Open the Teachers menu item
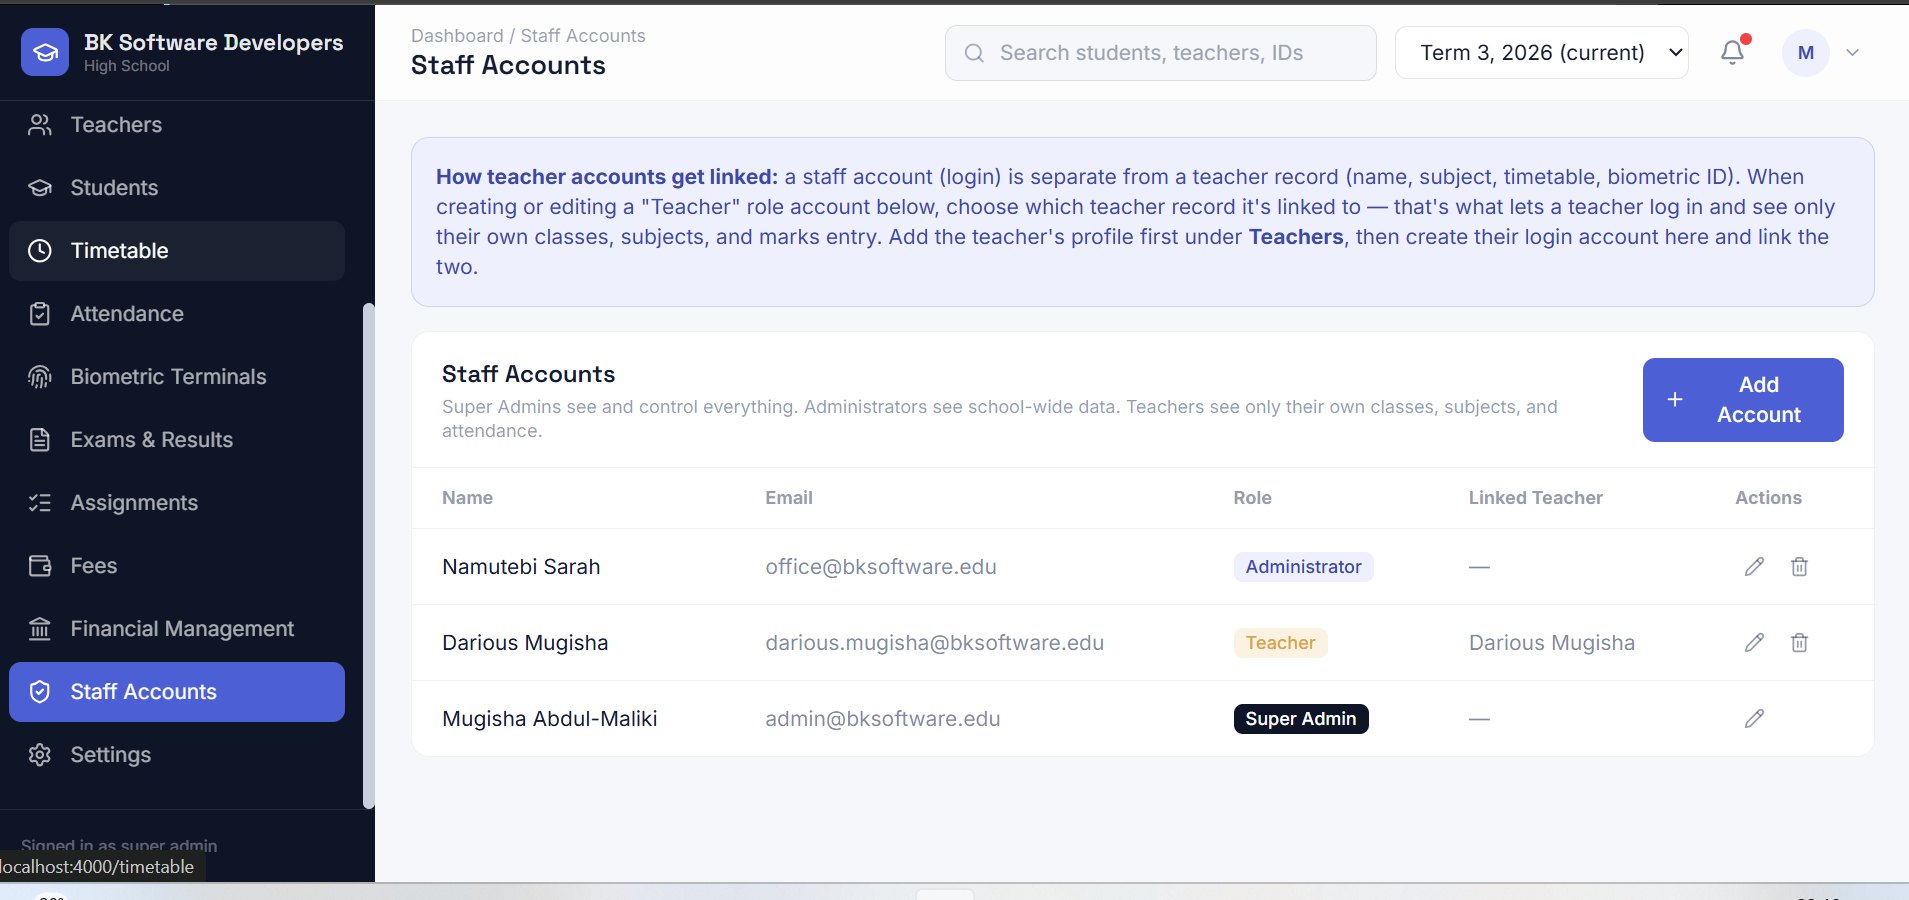 [177, 125]
